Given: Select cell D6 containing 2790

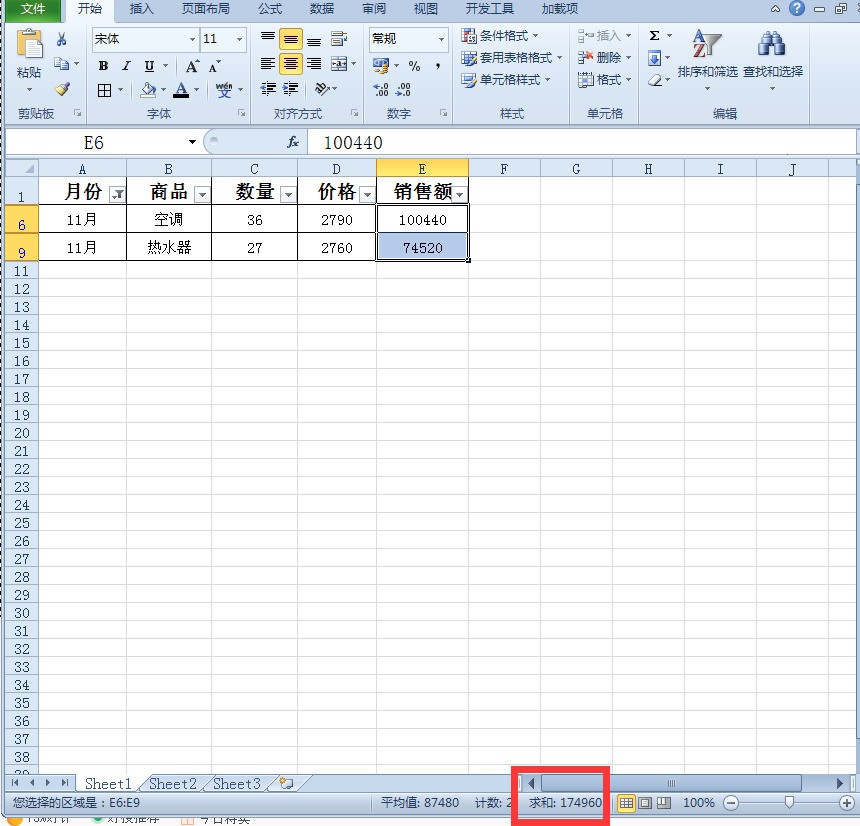Looking at the screenshot, I should pos(336,220).
